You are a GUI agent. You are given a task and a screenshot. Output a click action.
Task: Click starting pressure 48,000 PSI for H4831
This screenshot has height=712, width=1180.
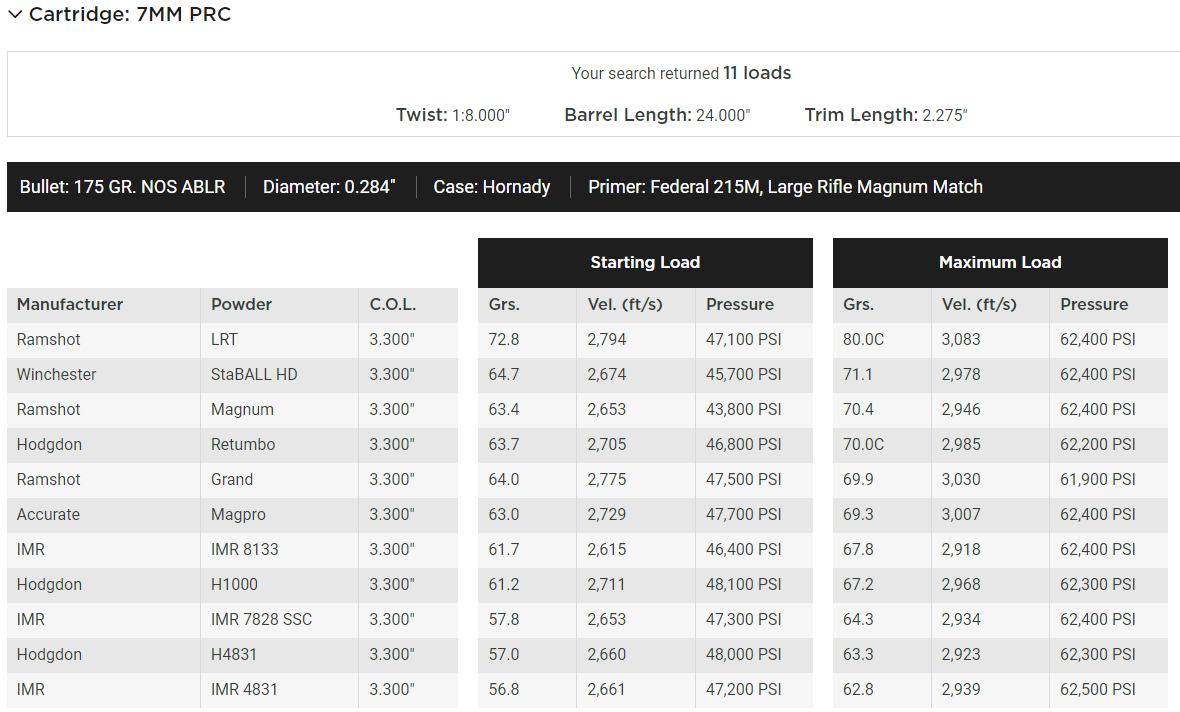tap(744, 655)
